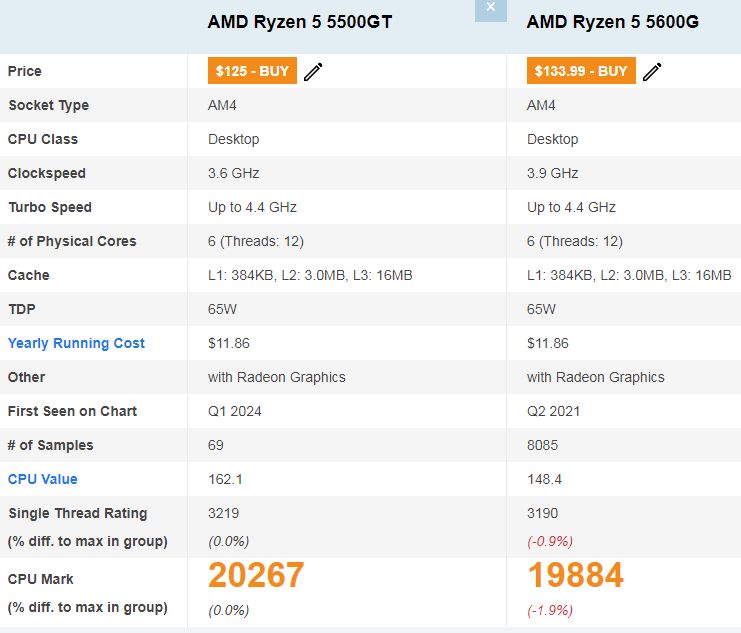741x633 pixels.
Task: Click the 148.4 CPU value cell
Action: [544, 479]
